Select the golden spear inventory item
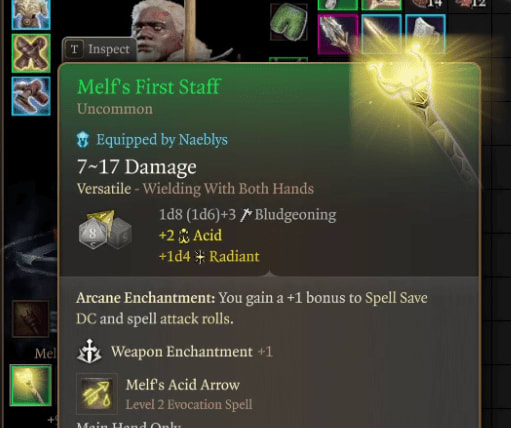The image size is (511, 428). click(x=381, y=34)
